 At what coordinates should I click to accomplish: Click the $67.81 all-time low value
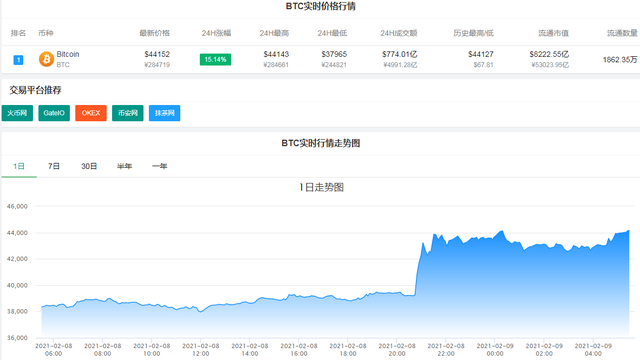click(484, 64)
